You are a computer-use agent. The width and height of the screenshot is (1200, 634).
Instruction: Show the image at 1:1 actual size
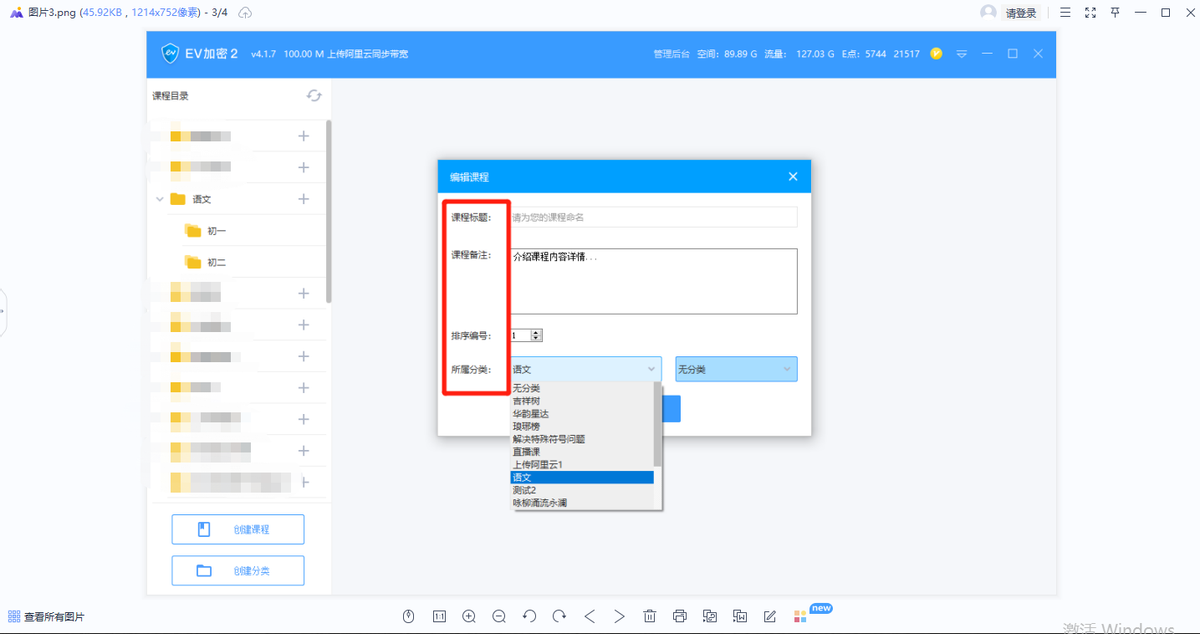coord(439,616)
